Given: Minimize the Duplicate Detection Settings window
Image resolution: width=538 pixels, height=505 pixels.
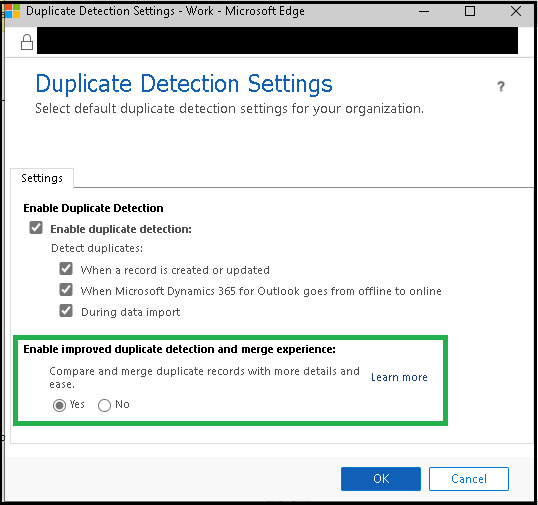Looking at the screenshot, I should [424, 11].
